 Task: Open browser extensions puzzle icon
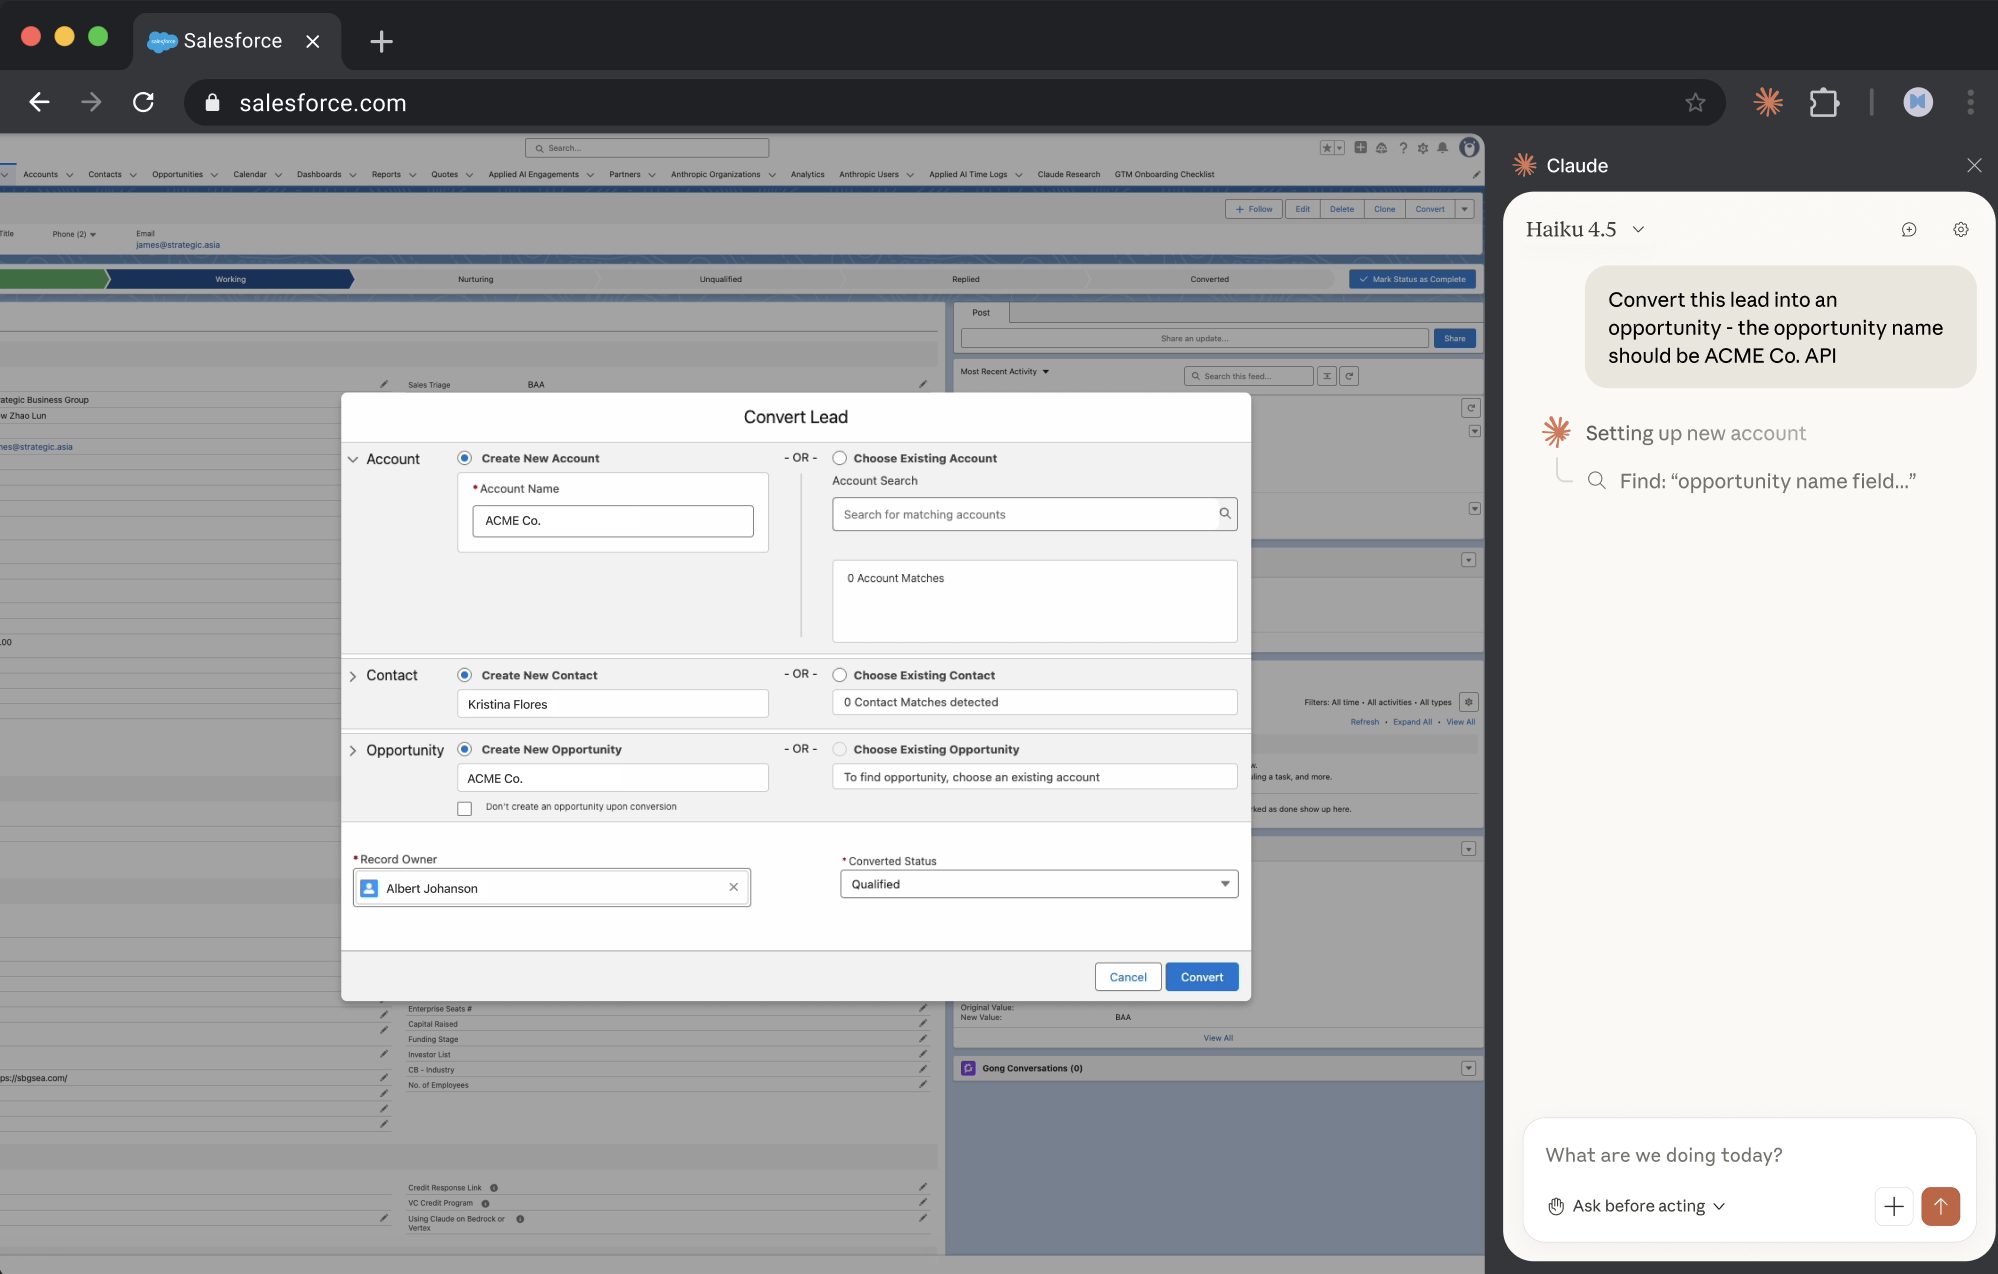click(x=1824, y=102)
